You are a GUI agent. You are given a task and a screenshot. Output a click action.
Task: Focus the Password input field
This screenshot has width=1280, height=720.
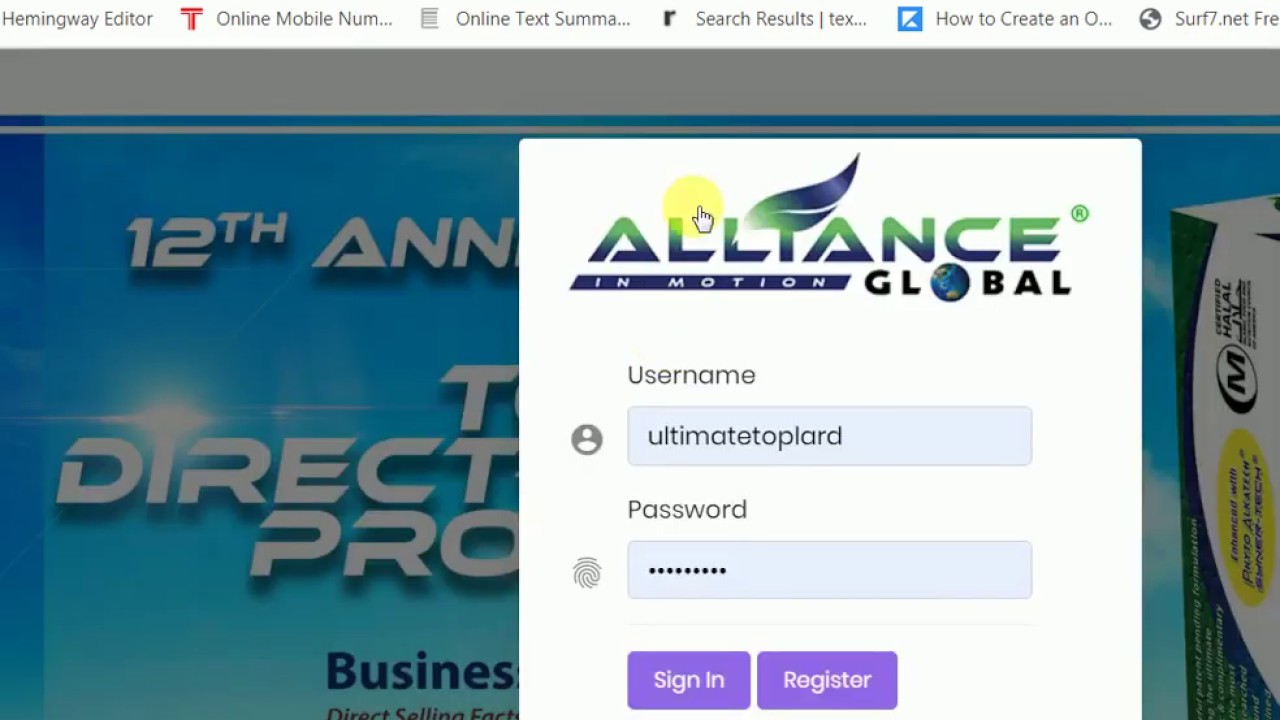click(x=830, y=570)
